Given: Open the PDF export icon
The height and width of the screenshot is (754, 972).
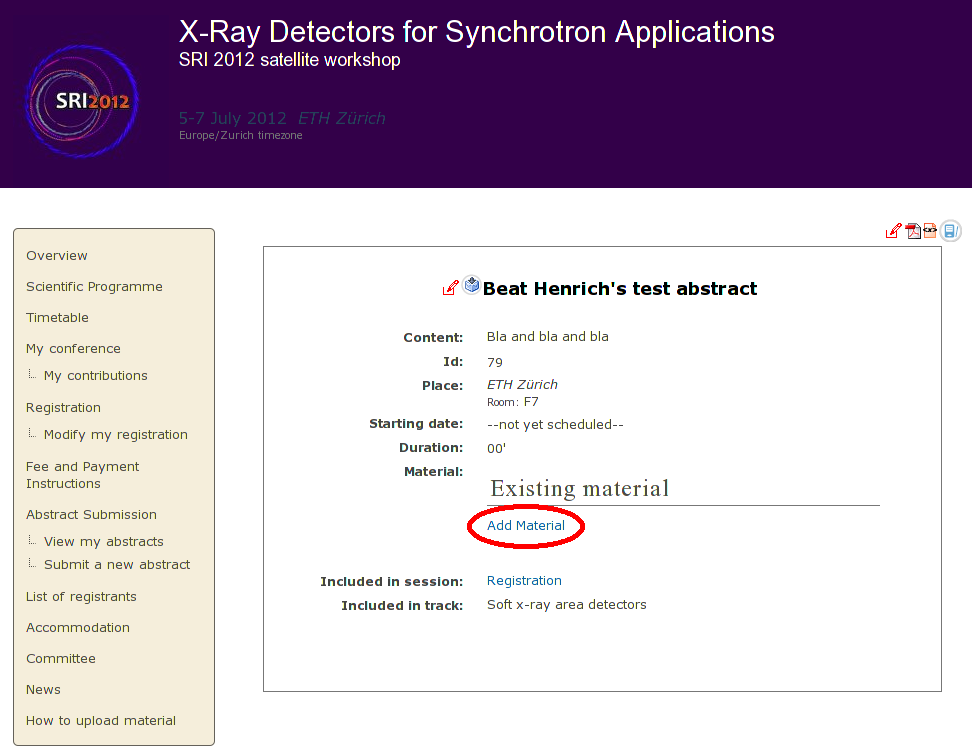Looking at the screenshot, I should pyautogui.click(x=913, y=231).
